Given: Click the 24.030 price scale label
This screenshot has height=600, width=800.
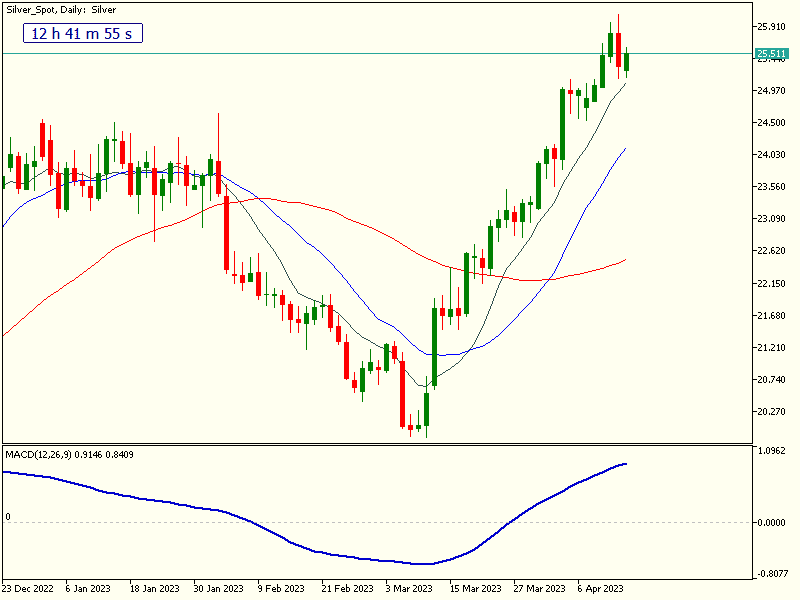Looking at the screenshot, I should [x=771, y=155].
